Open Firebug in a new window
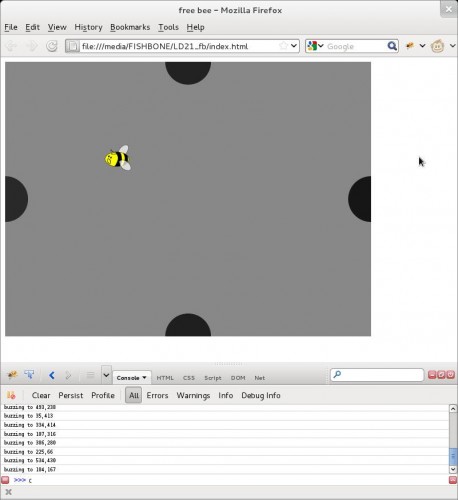This screenshot has width=458, height=500. 441,375
